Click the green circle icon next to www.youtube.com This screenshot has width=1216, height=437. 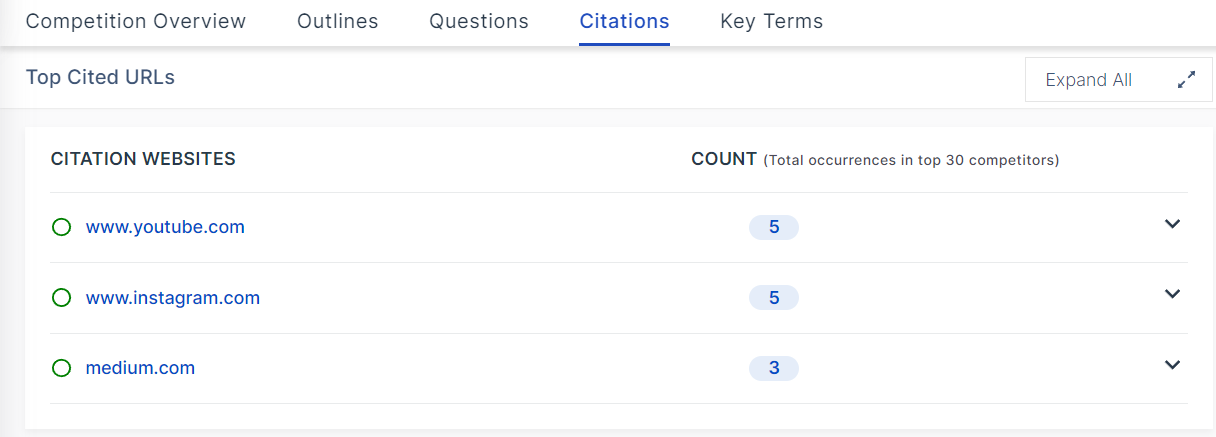coord(61,227)
